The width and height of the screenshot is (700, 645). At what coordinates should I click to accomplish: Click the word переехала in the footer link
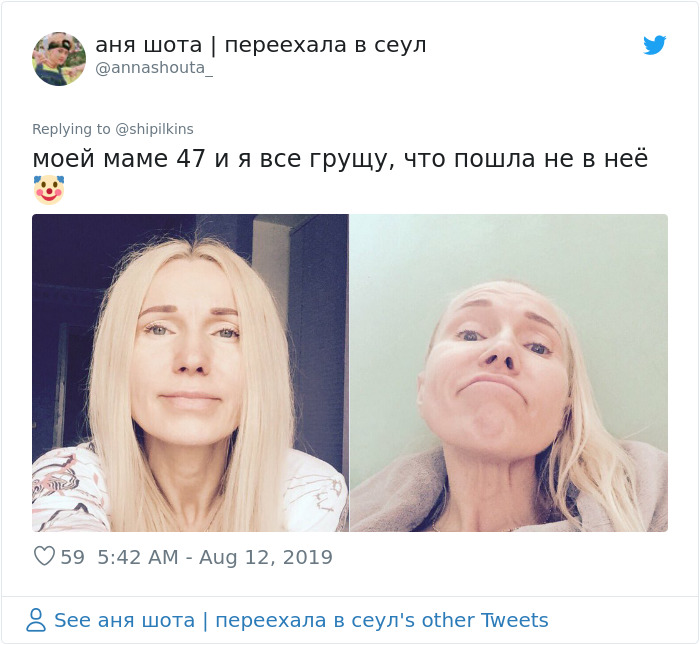pyautogui.click(x=271, y=621)
